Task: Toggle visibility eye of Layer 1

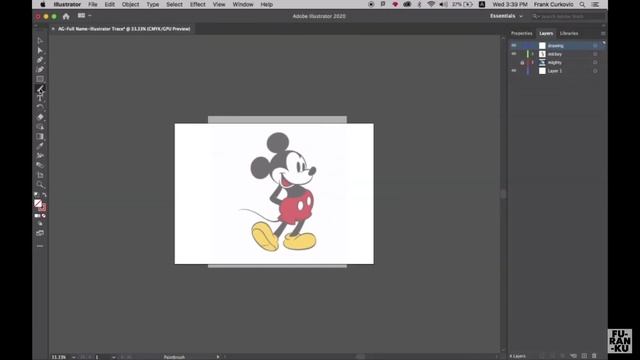Action: point(513,71)
